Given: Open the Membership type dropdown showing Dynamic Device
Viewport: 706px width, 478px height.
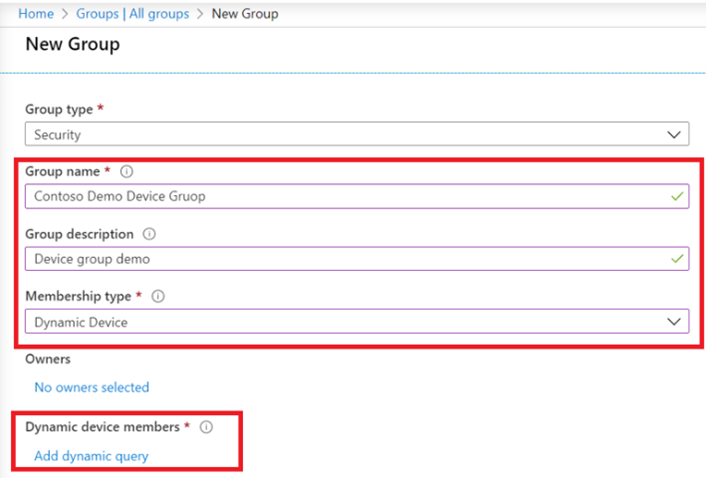Looking at the screenshot, I should 357,321.
